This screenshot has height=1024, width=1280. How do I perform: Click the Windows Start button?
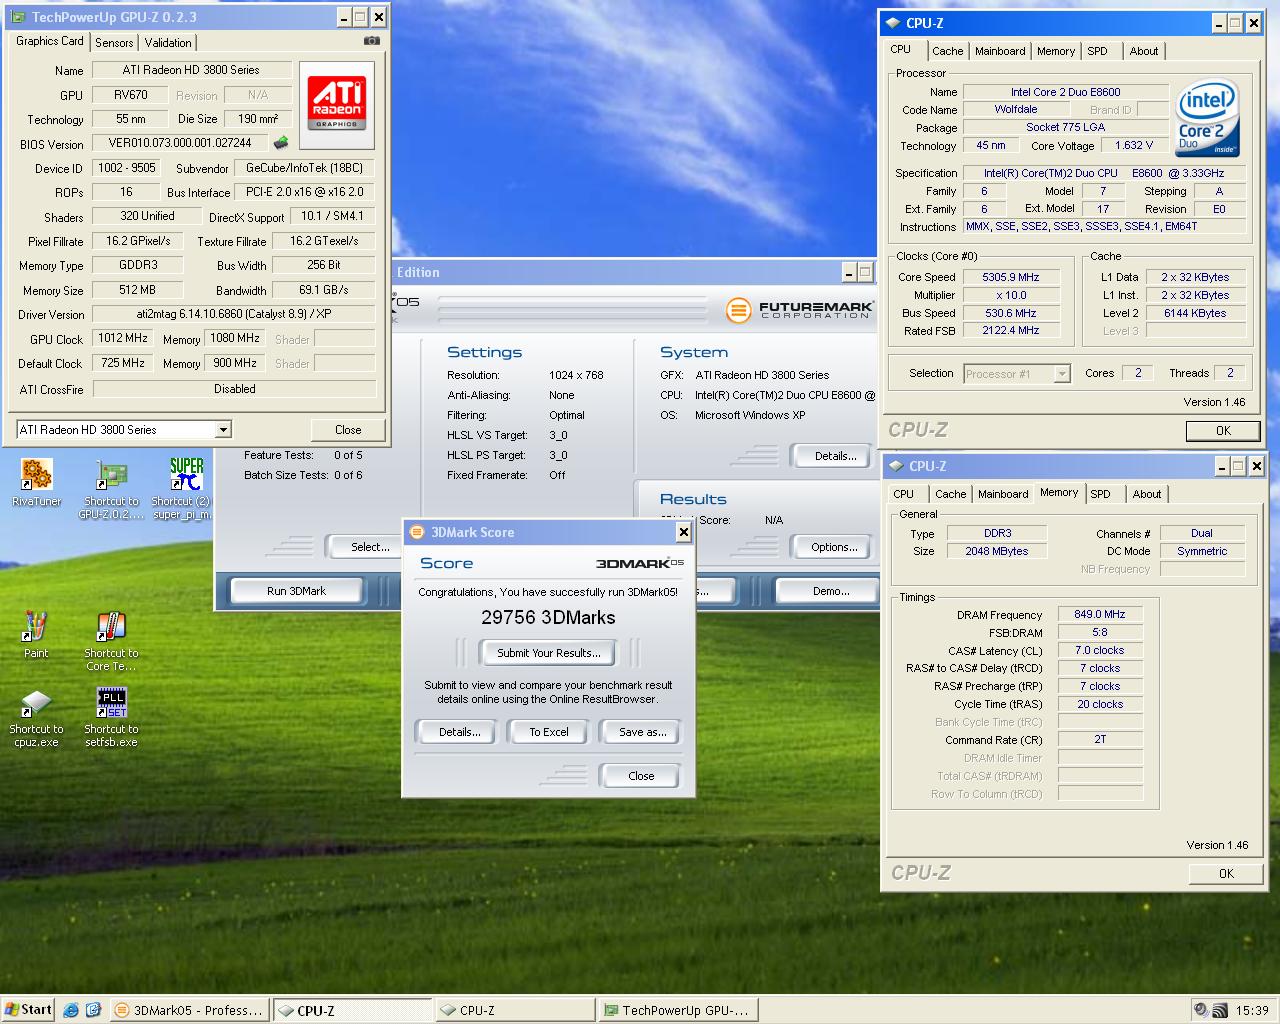coord(29,1010)
